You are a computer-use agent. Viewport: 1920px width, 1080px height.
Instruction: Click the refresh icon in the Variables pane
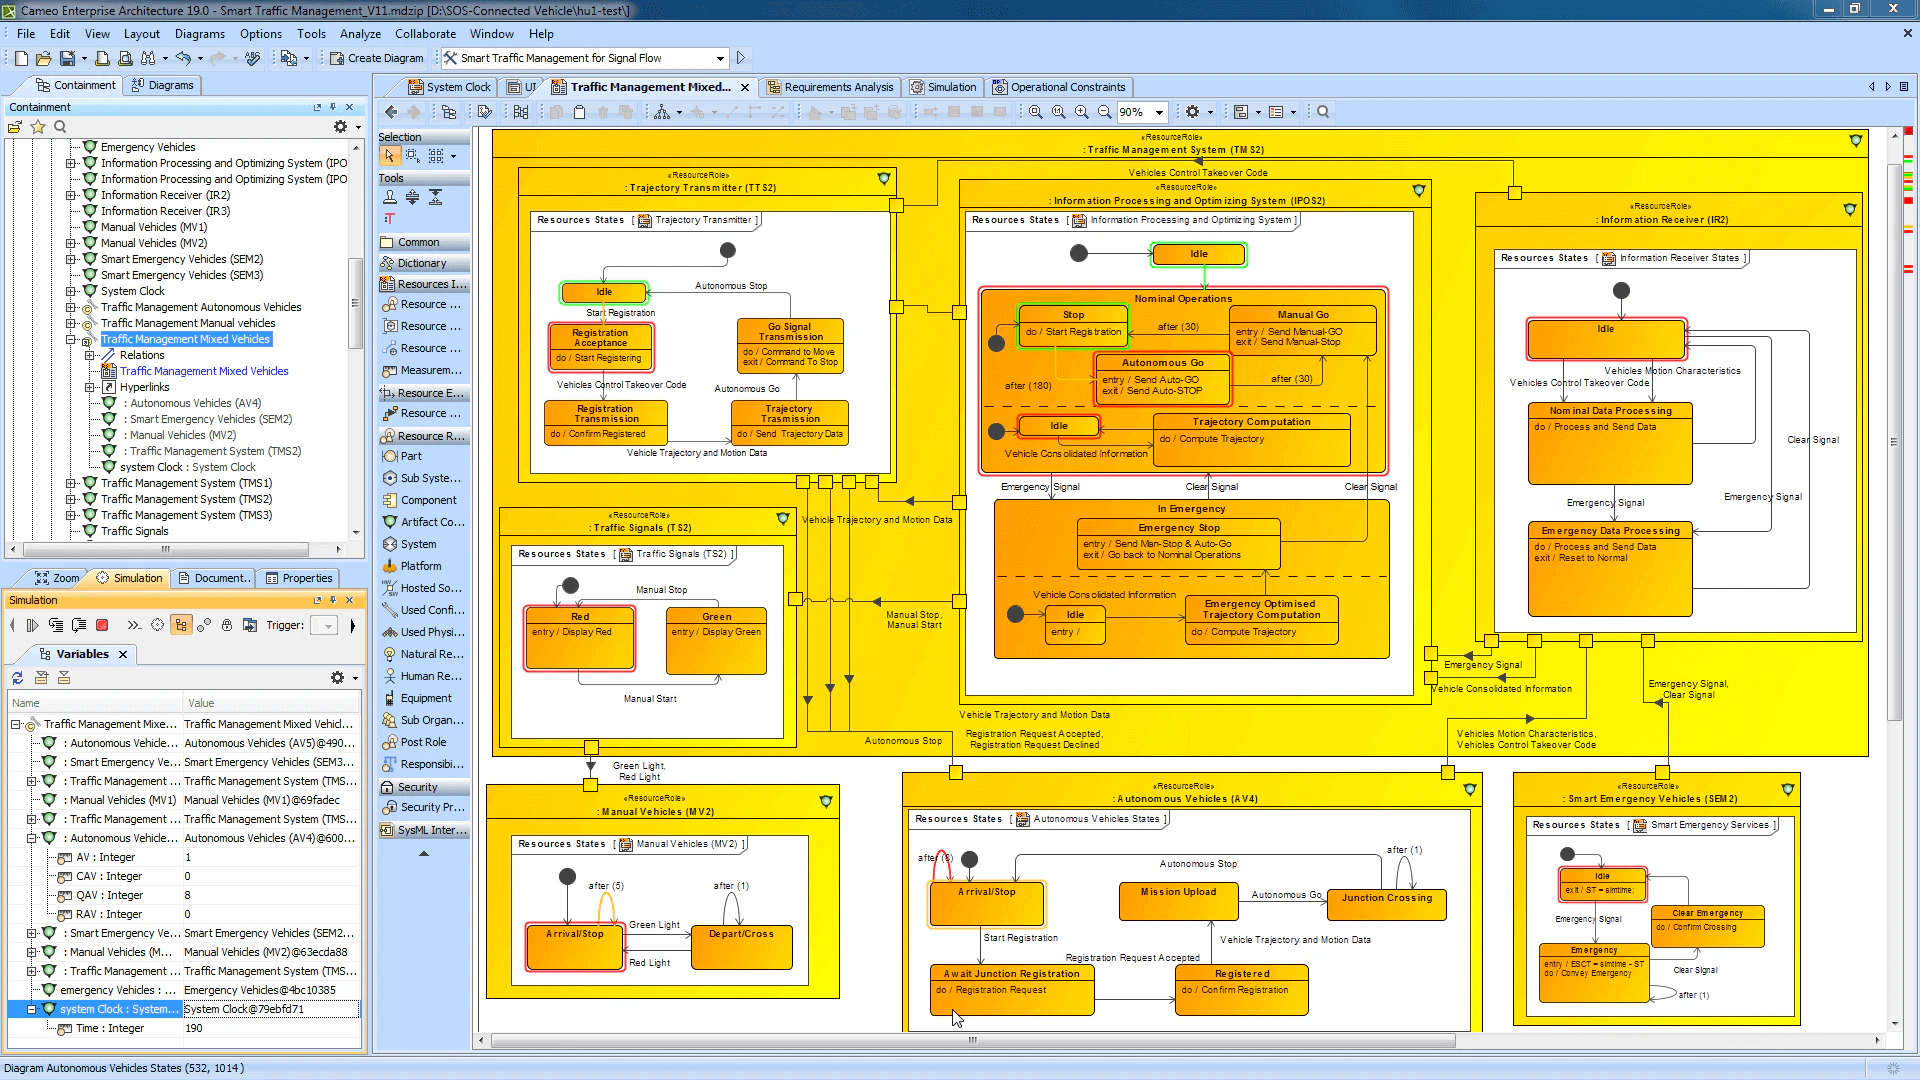[x=16, y=678]
